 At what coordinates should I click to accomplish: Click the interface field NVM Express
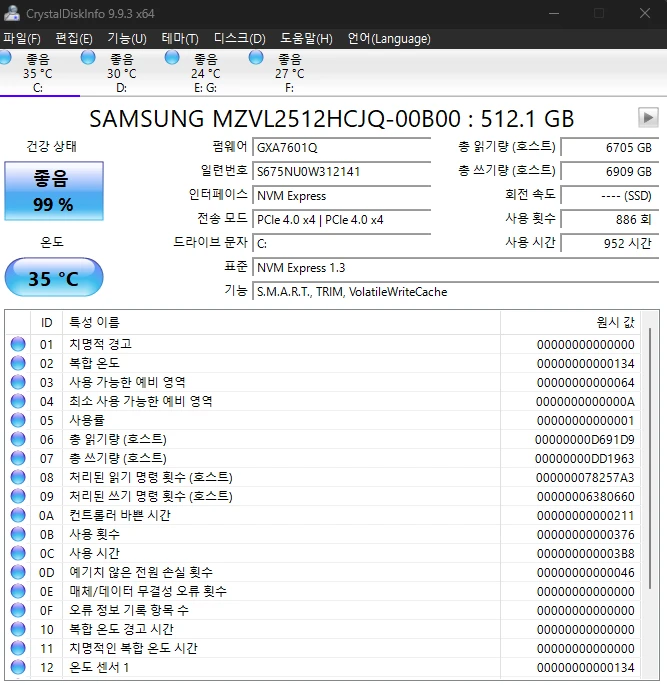point(342,195)
